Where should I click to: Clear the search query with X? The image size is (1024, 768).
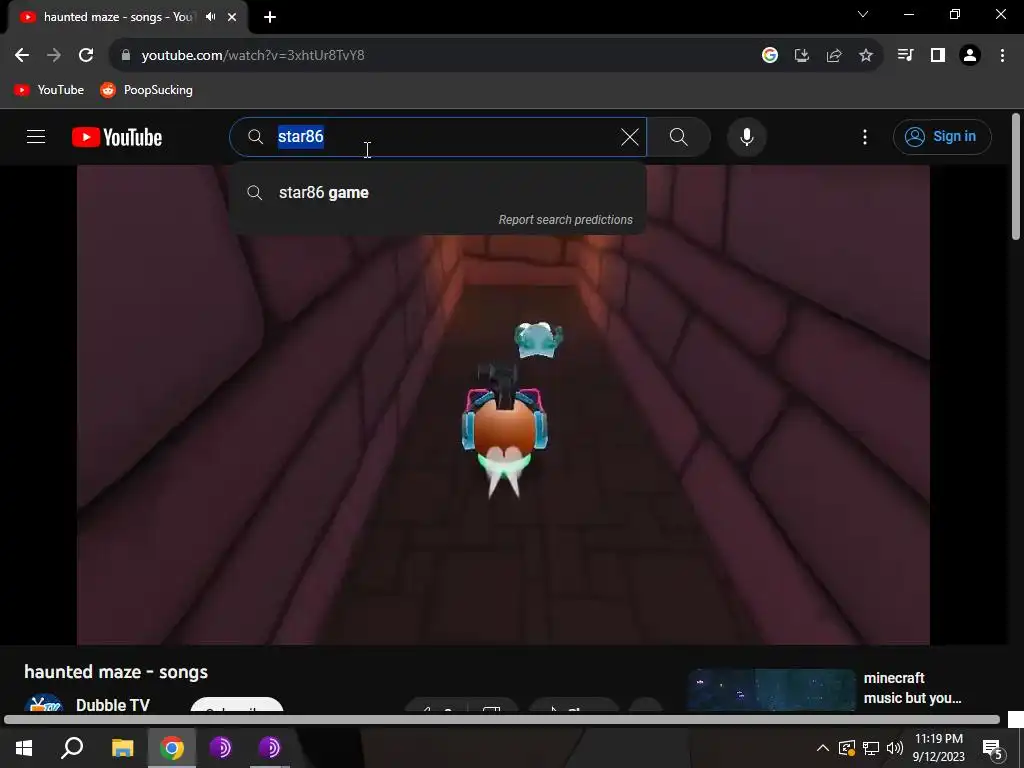tap(630, 137)
